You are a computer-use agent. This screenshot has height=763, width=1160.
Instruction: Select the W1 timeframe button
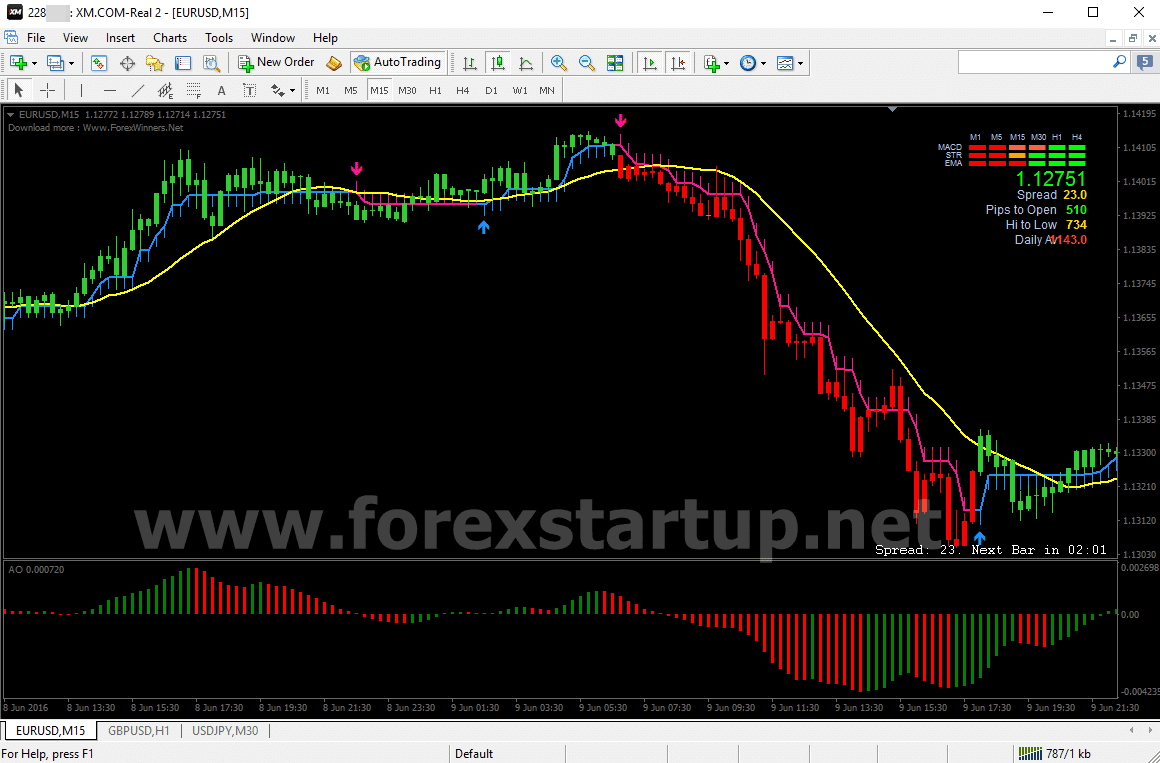point(520,90)
